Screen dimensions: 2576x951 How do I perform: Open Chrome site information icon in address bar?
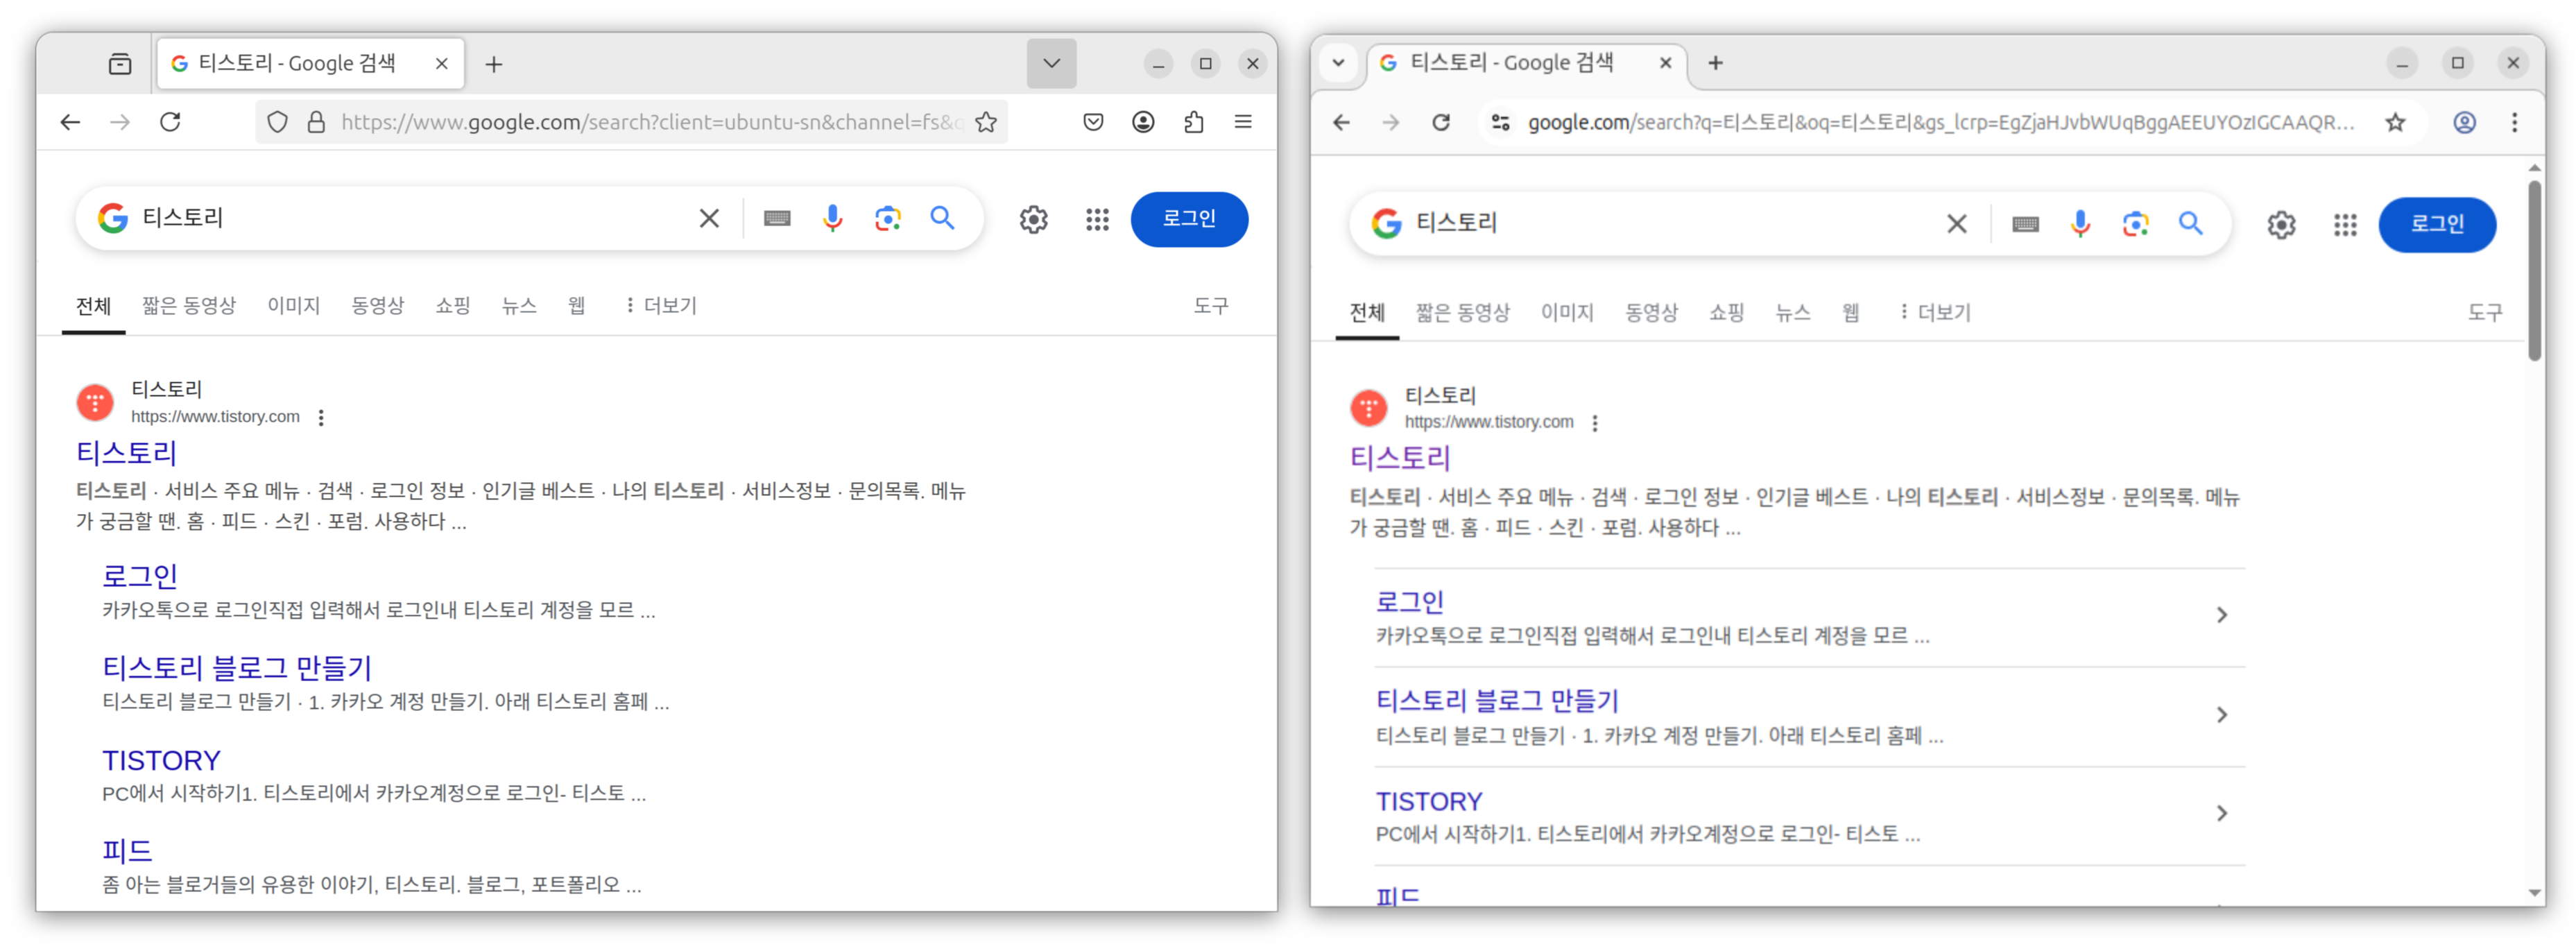click(x=1500, y=122)
